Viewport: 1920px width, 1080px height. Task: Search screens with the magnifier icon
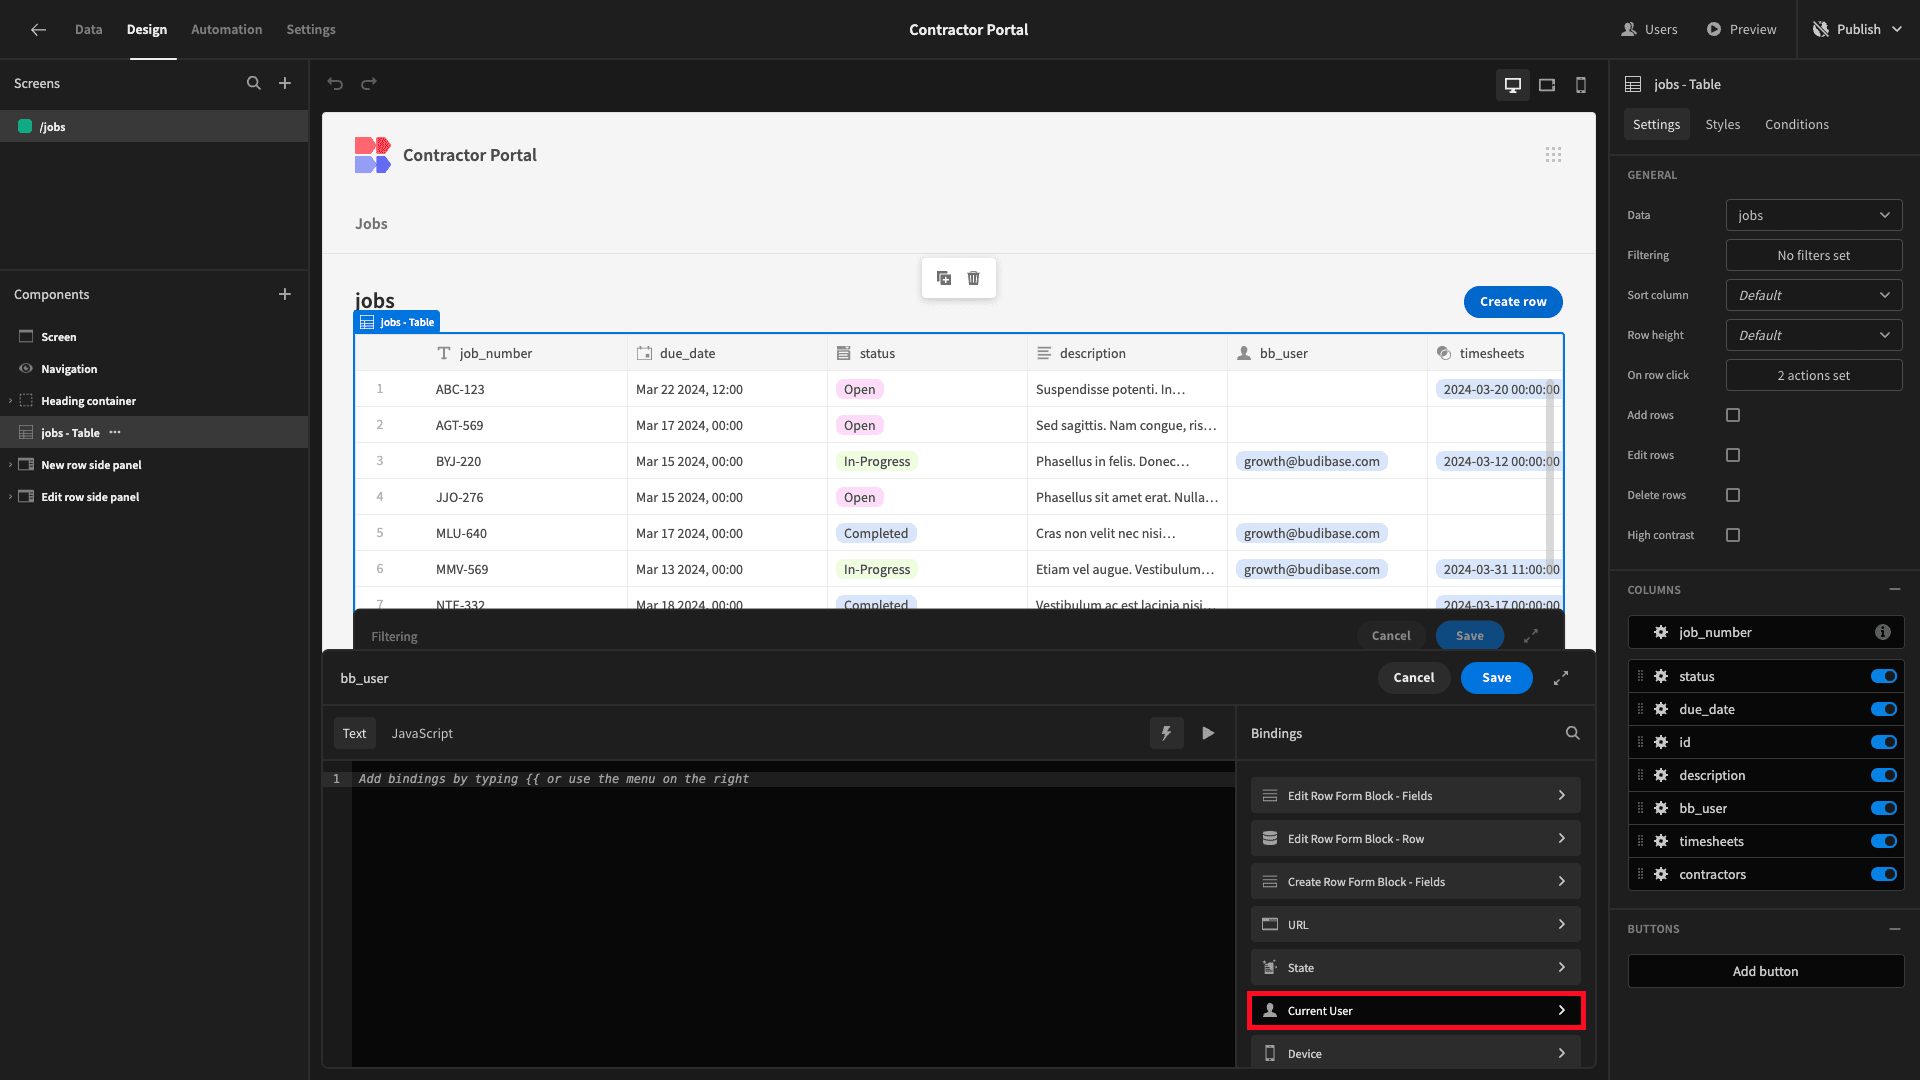point(254,84)
